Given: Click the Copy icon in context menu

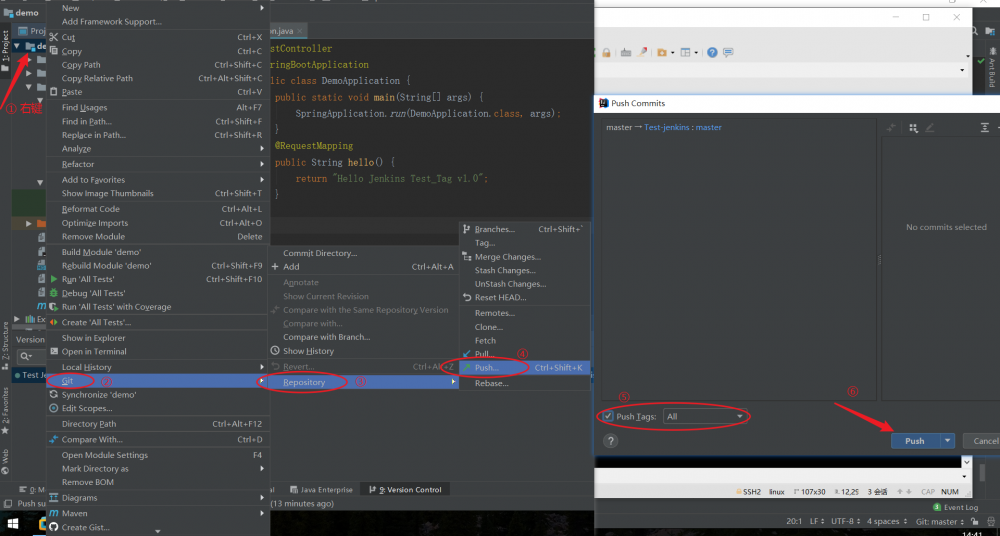Looking at the screenshot, I should point(54,51).
